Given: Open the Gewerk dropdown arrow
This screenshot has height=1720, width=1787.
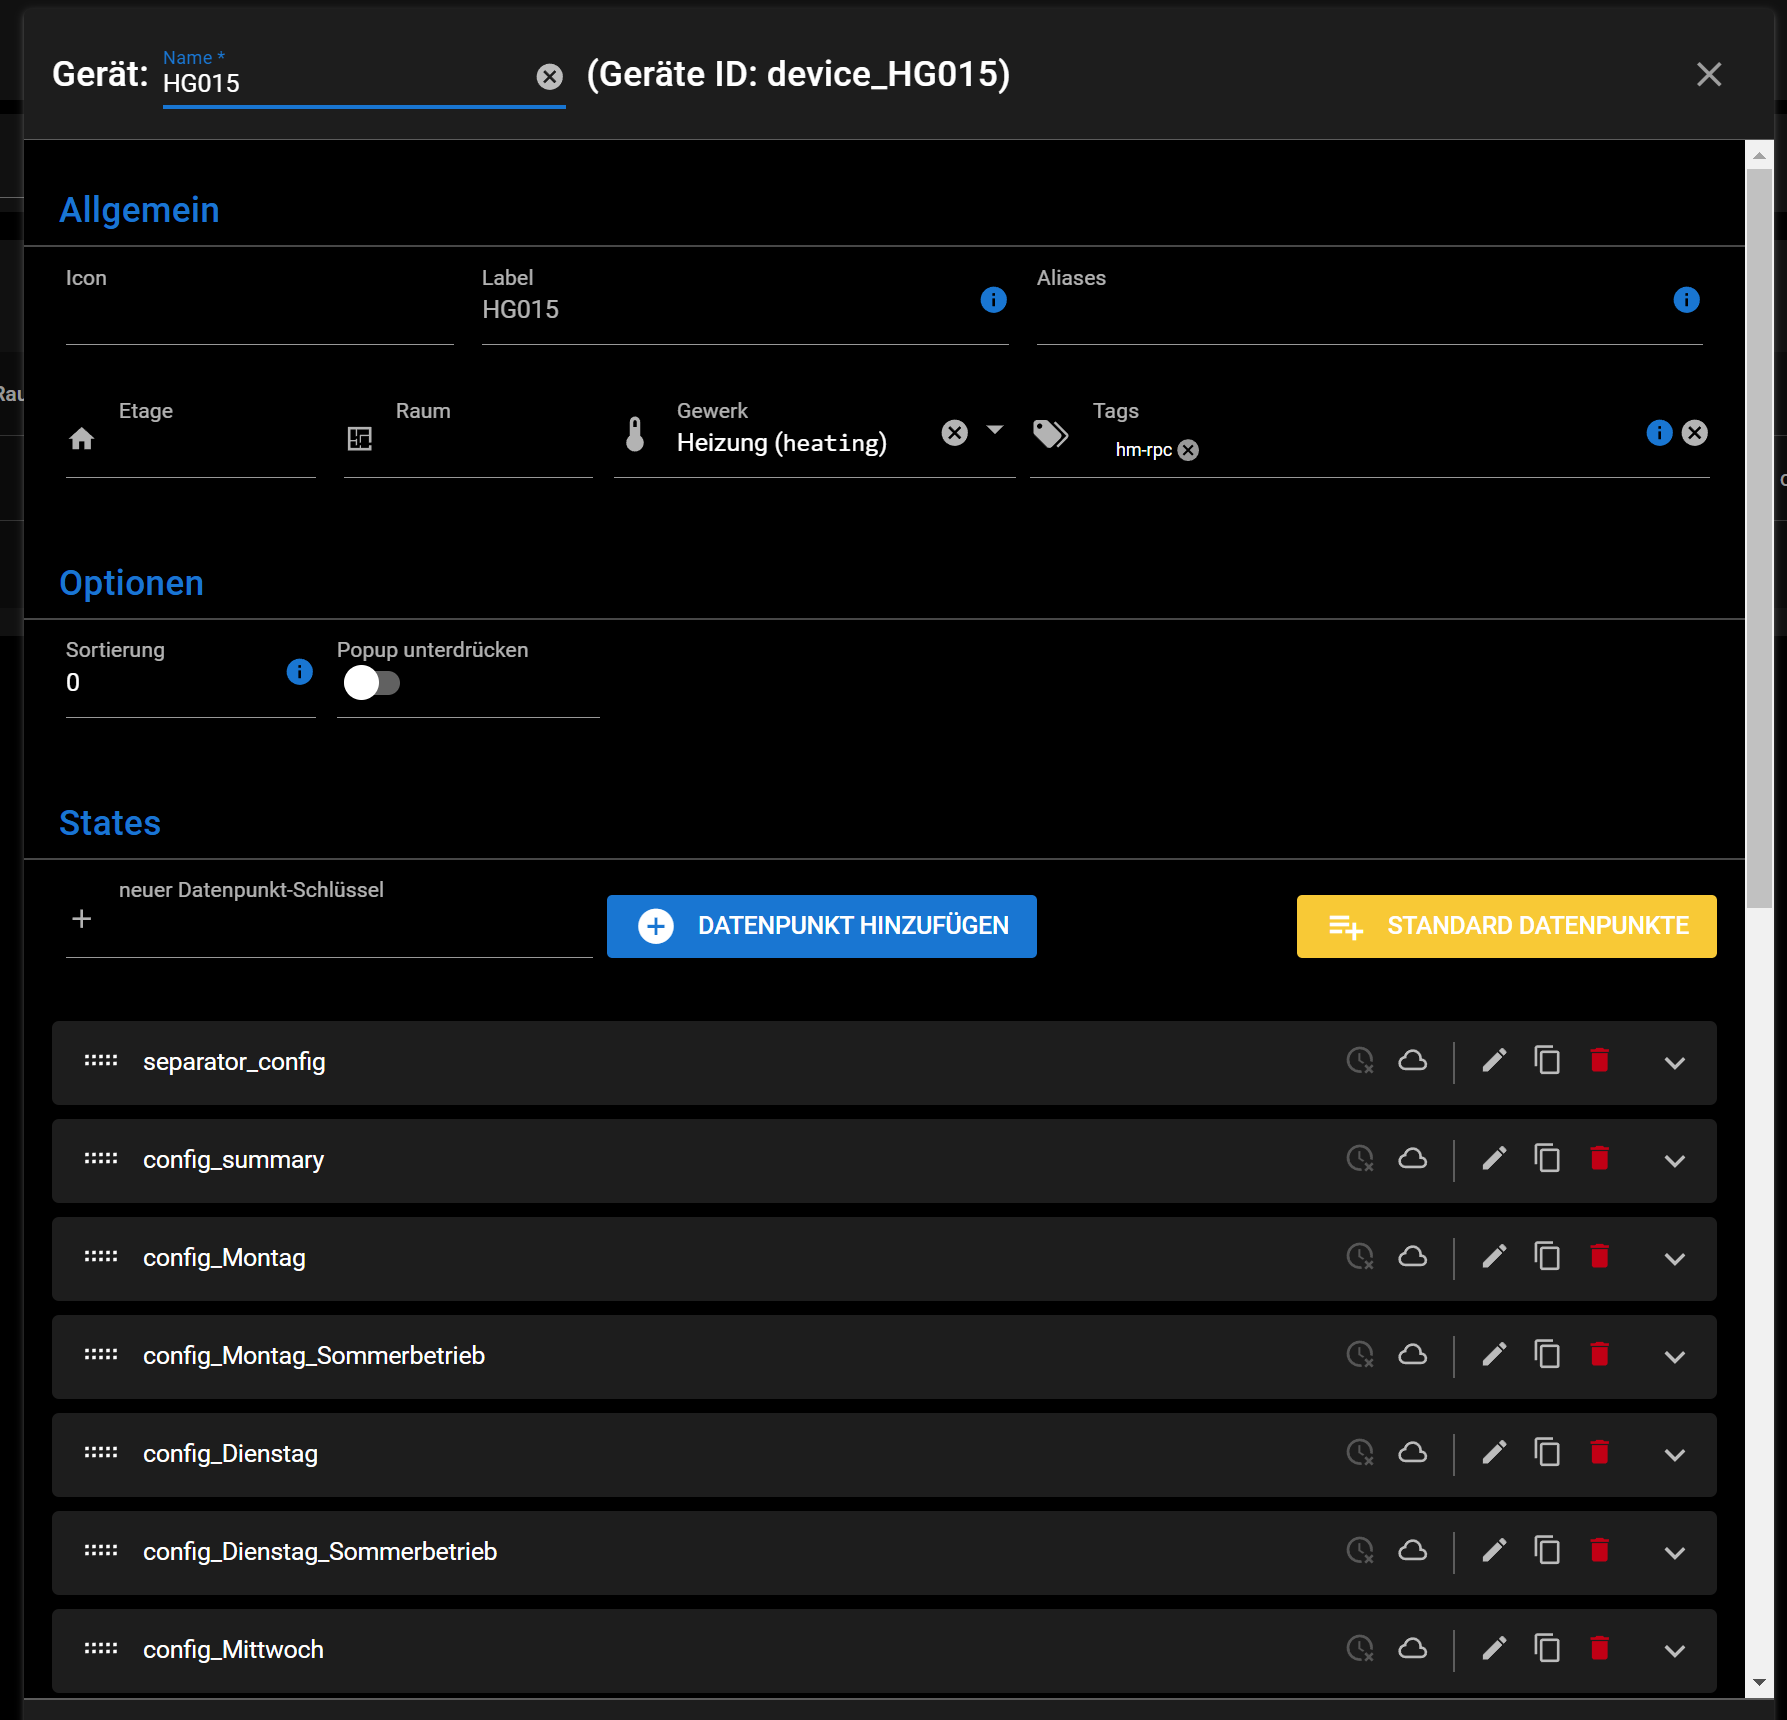Looking at the screenshot, I should (x=995, y=430).
